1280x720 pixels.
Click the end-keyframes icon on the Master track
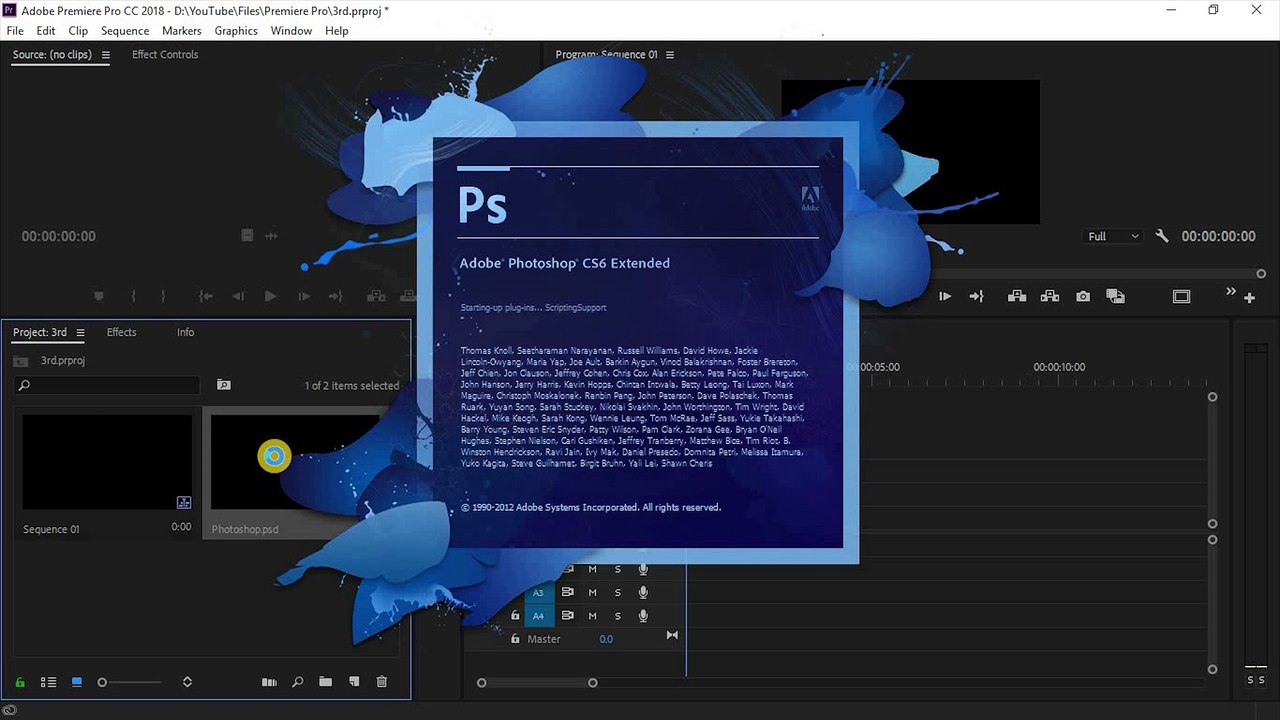(672, 635)
